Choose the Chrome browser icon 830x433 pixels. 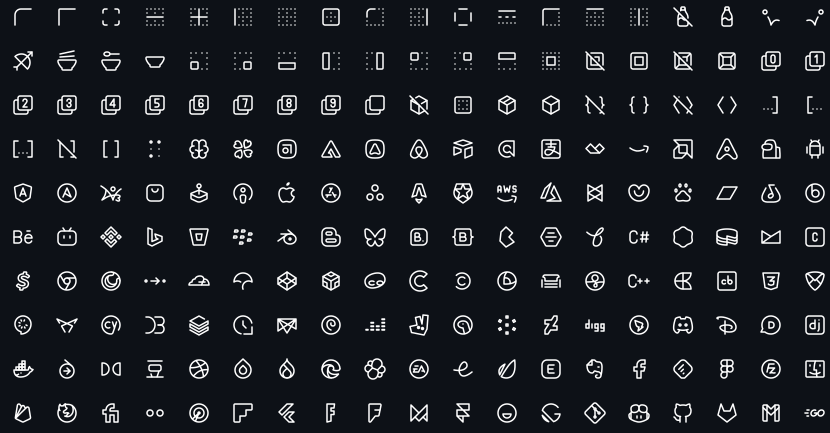click(x=67, y=281)
